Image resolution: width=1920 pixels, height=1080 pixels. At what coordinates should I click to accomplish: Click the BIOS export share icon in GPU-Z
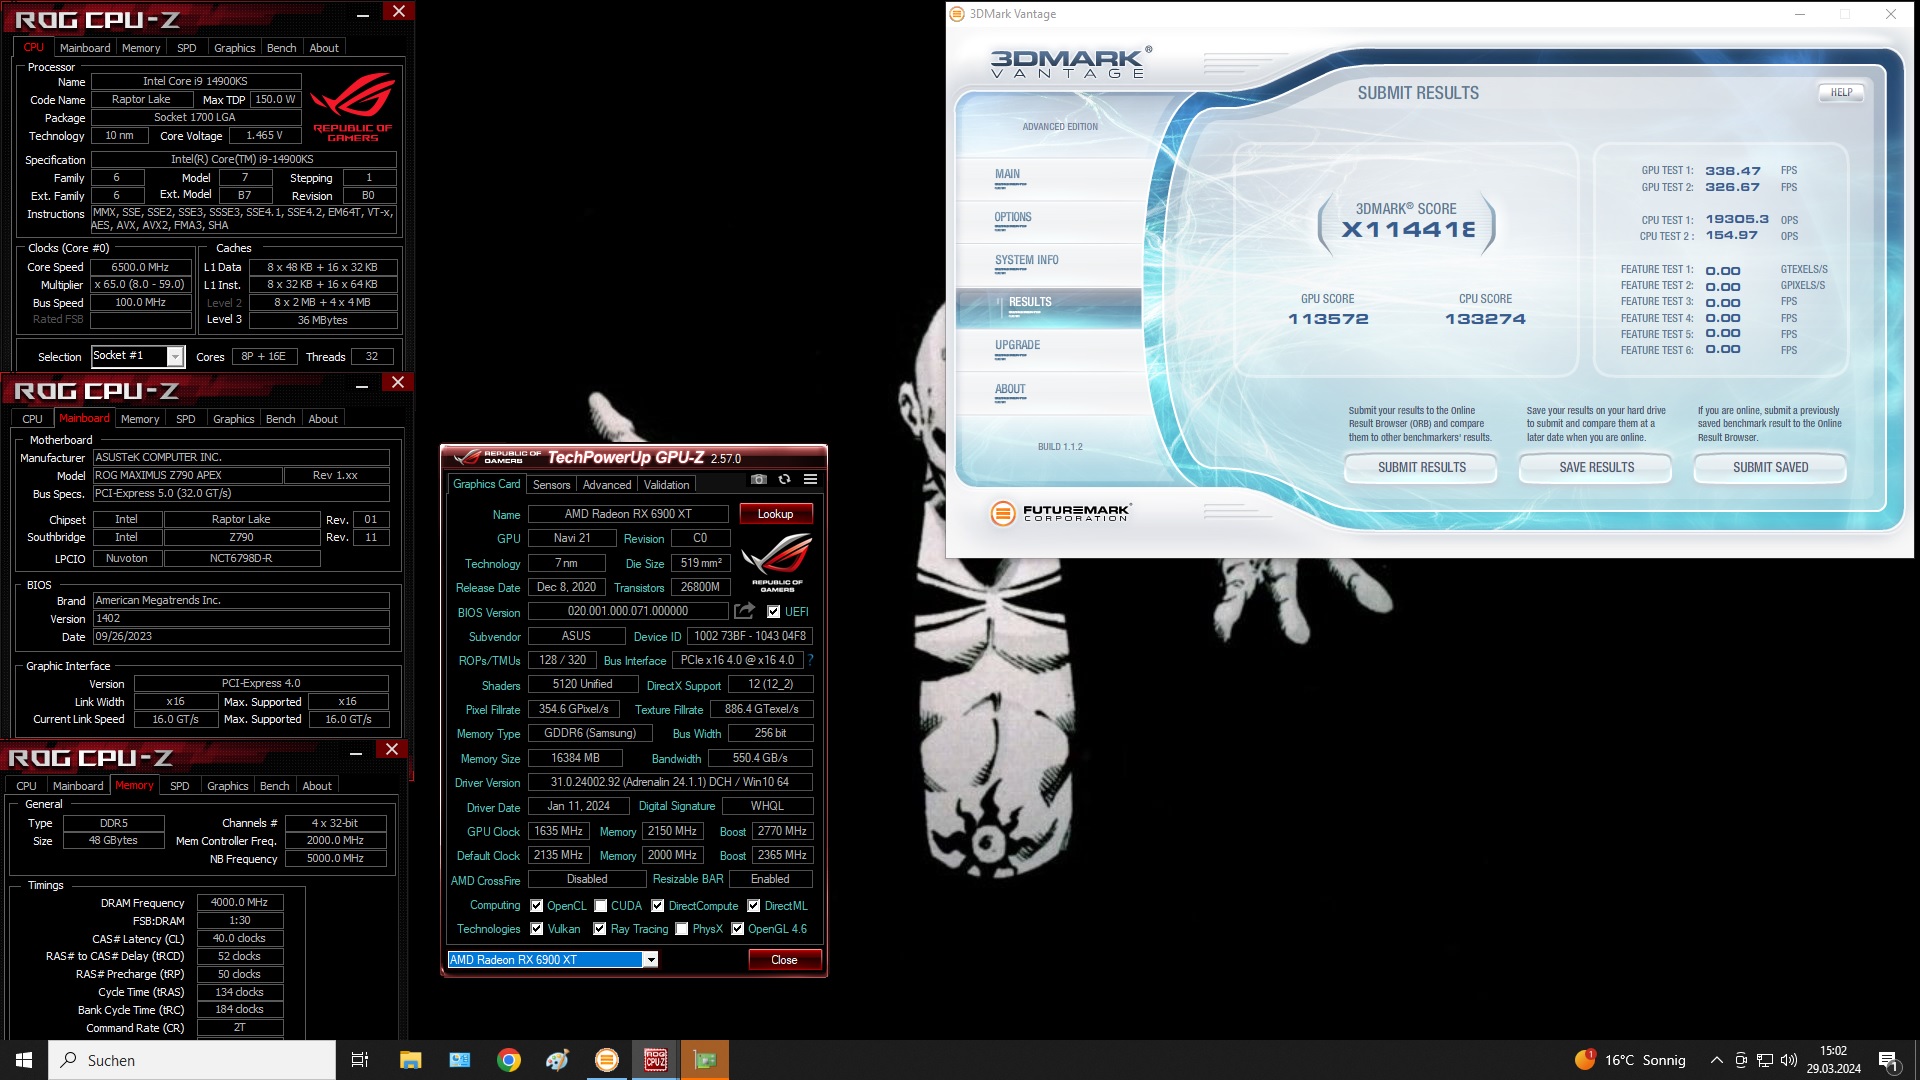coord(744,611)
